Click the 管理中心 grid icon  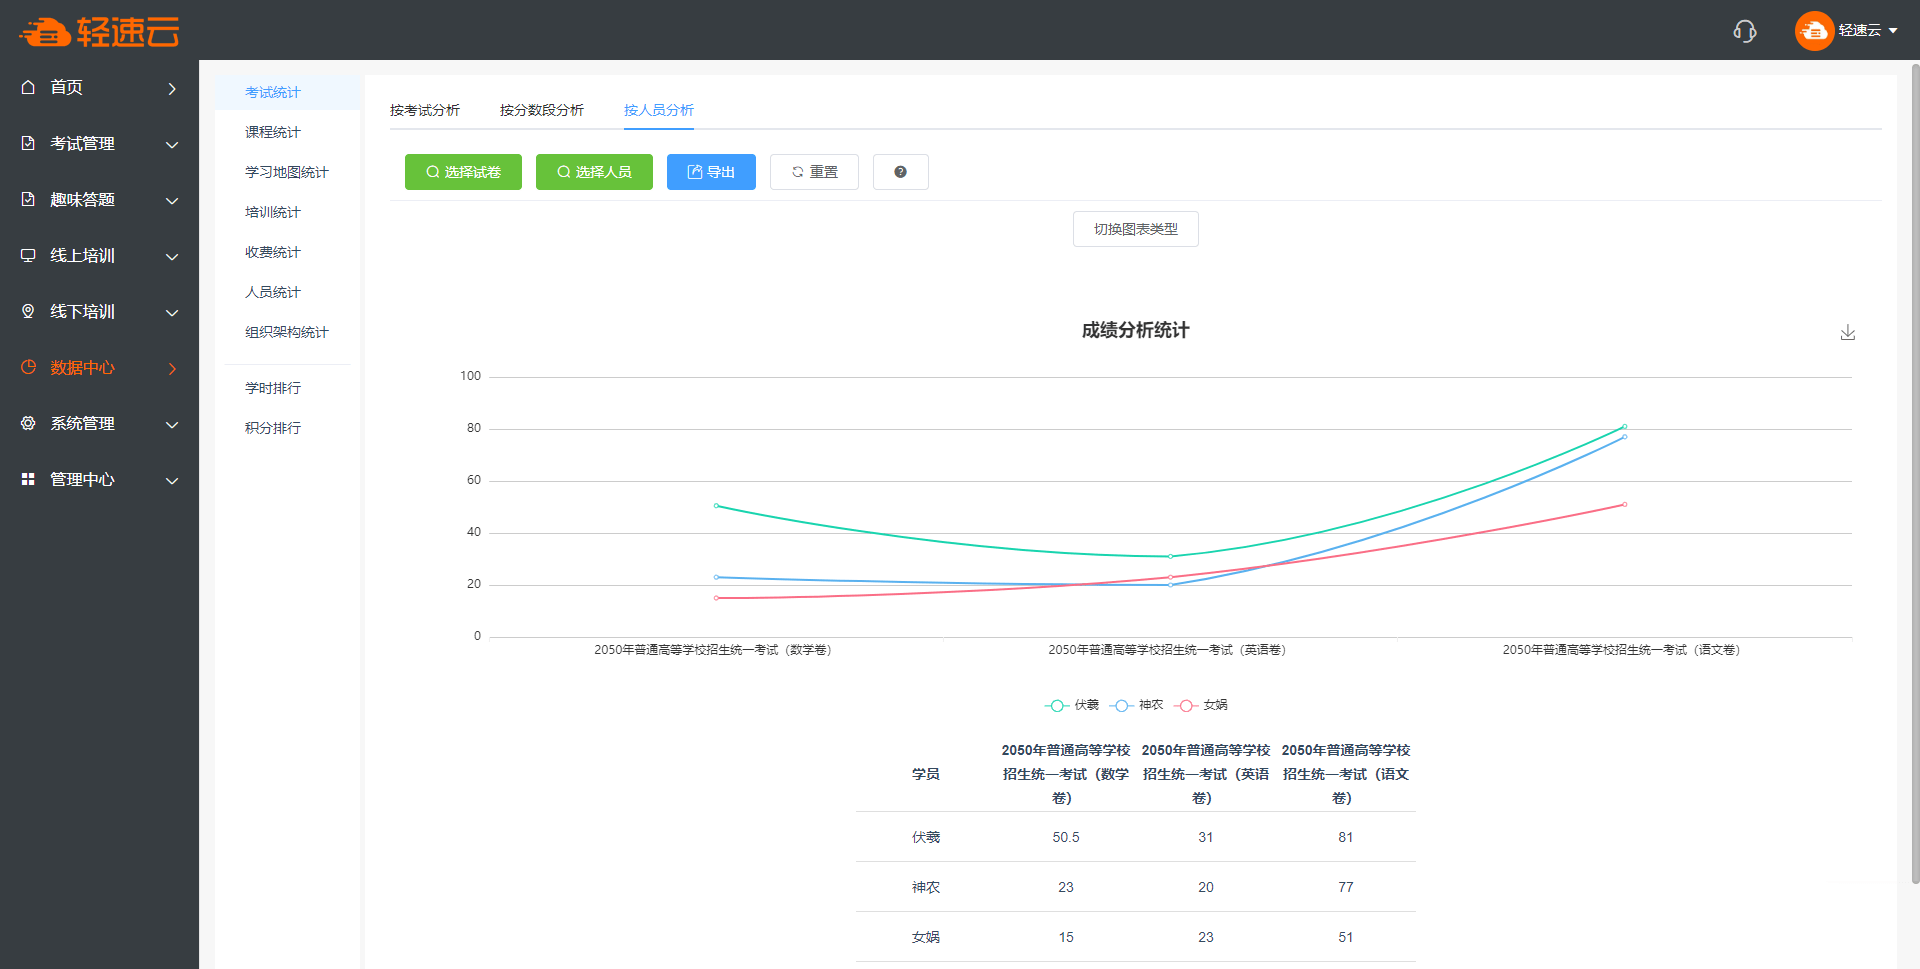(x=28, y=479)
